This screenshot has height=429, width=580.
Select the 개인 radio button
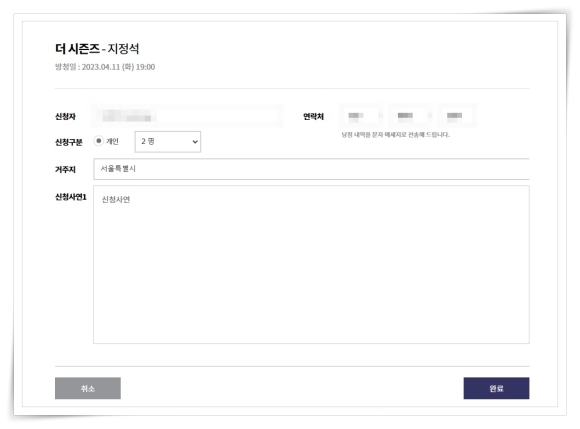[98, 141]
